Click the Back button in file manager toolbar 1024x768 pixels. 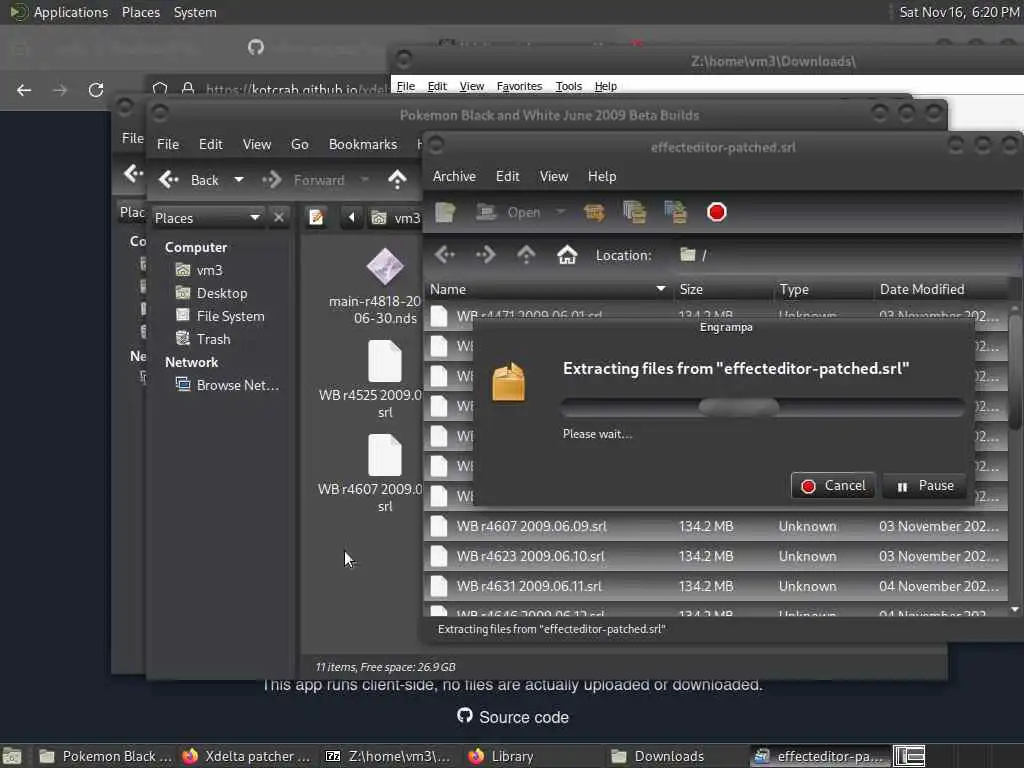point(189,180)
